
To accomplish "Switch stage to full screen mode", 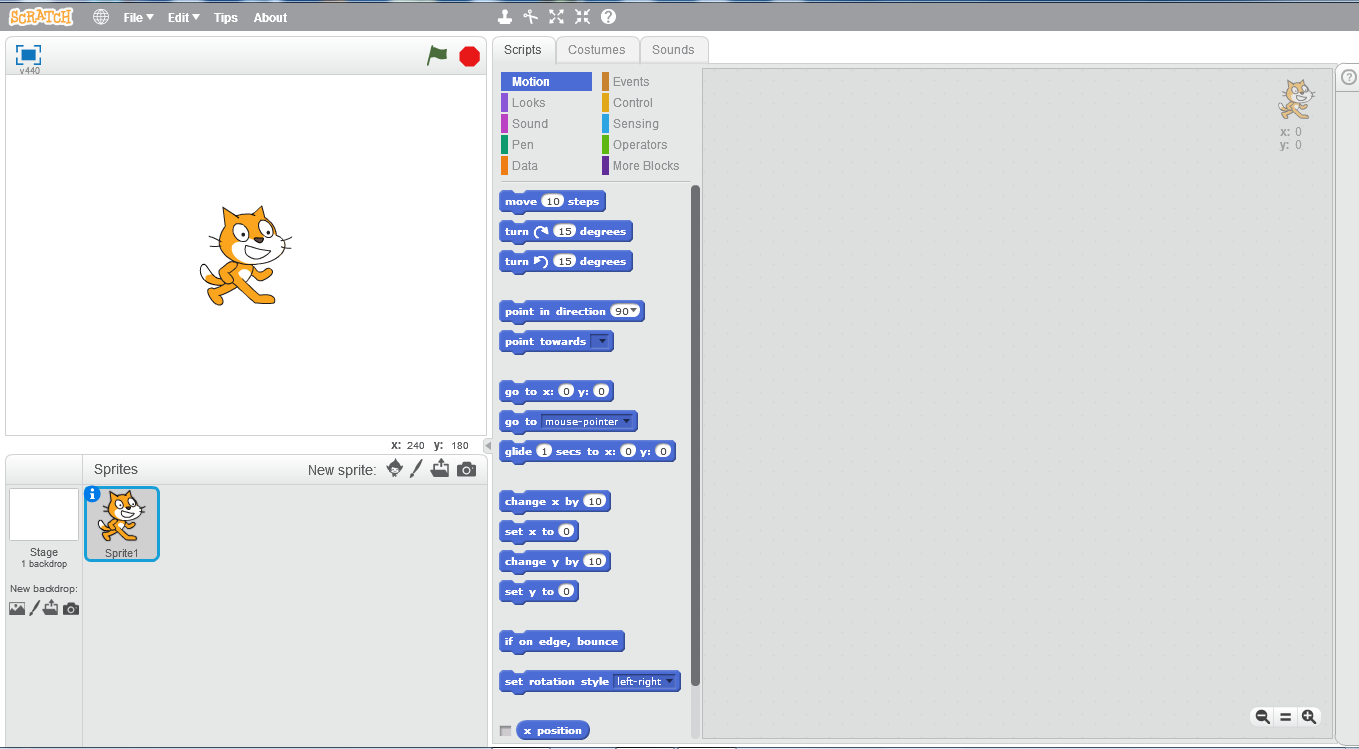I will click(29, 55).
